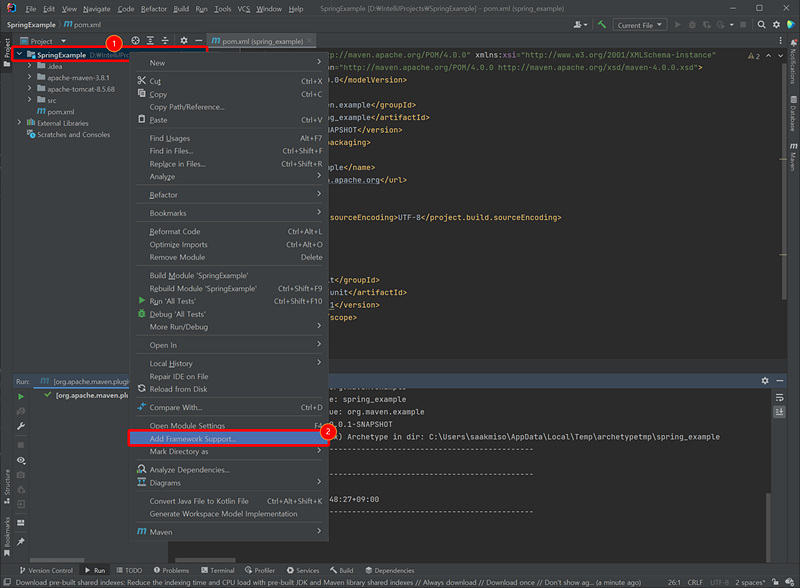
Task: Open the Refactor submenu in context menu
Action: (x=229, y=195)
